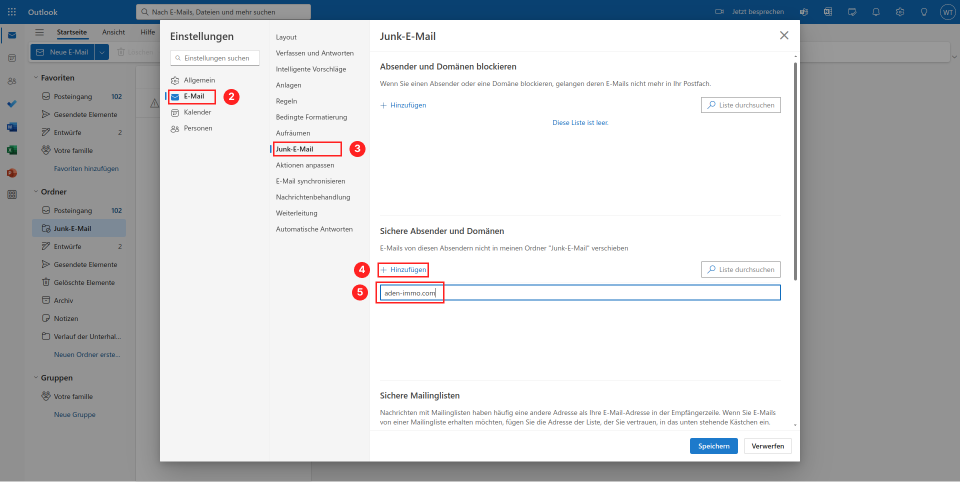Open the To Do checkmark app icon
This screenshot has width=960, height=482.
12,104
